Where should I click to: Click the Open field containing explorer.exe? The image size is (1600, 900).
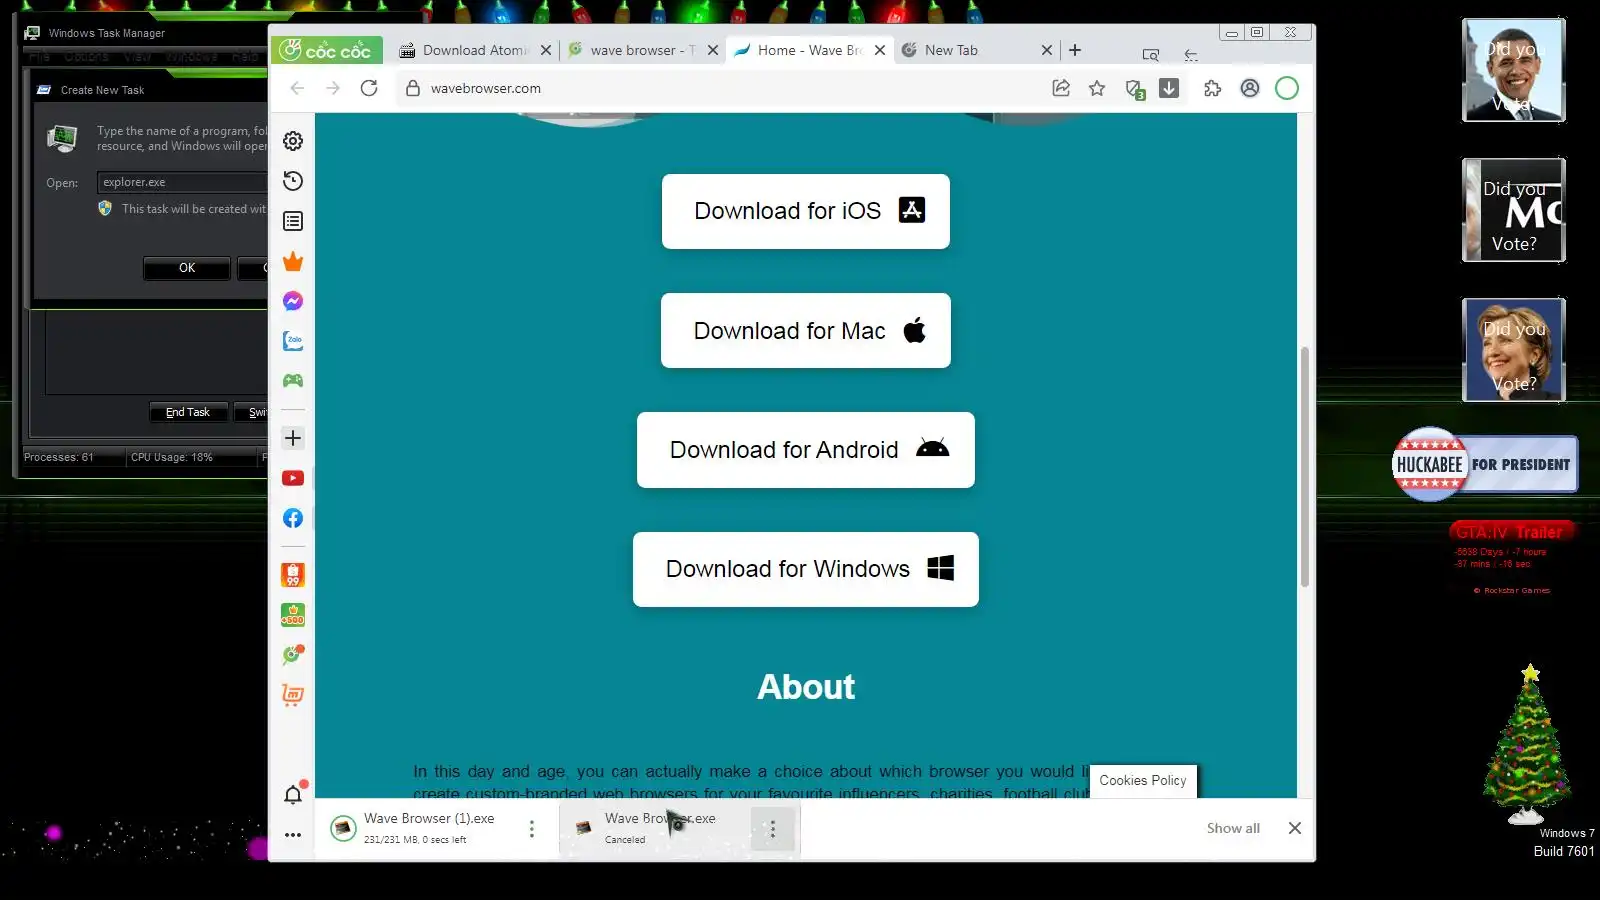183,182
